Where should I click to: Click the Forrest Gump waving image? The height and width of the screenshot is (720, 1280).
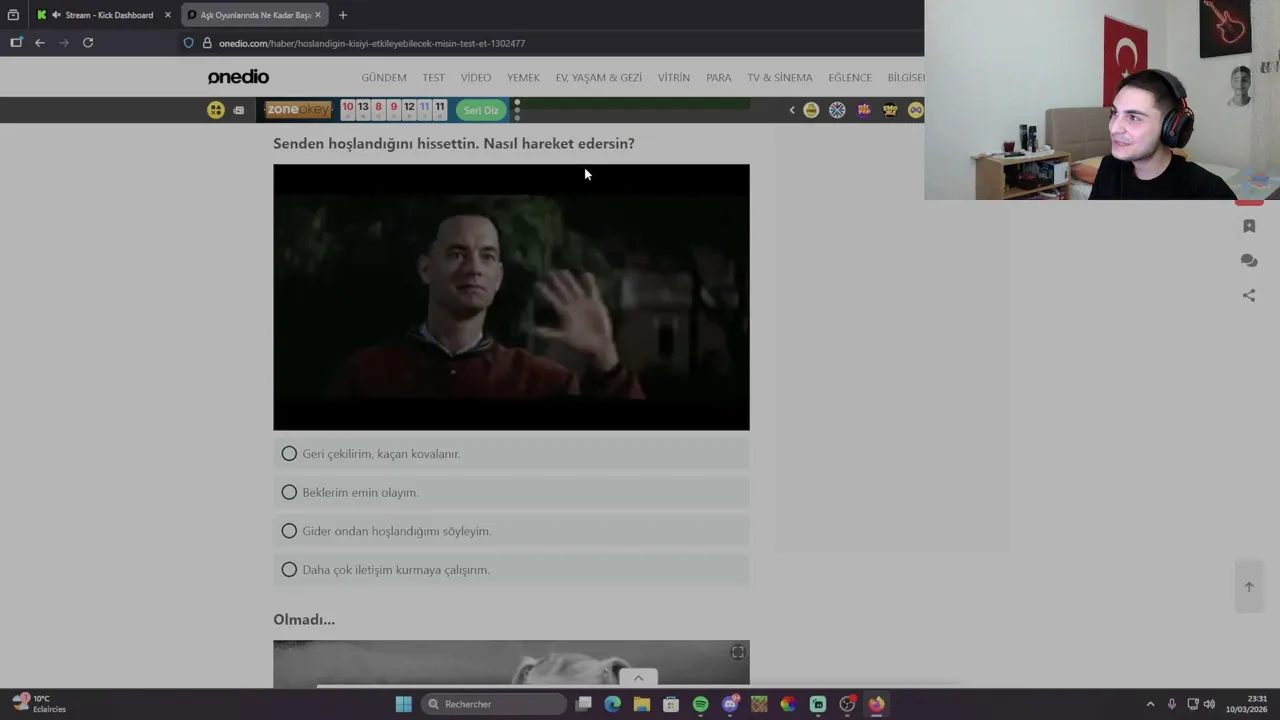511,297
